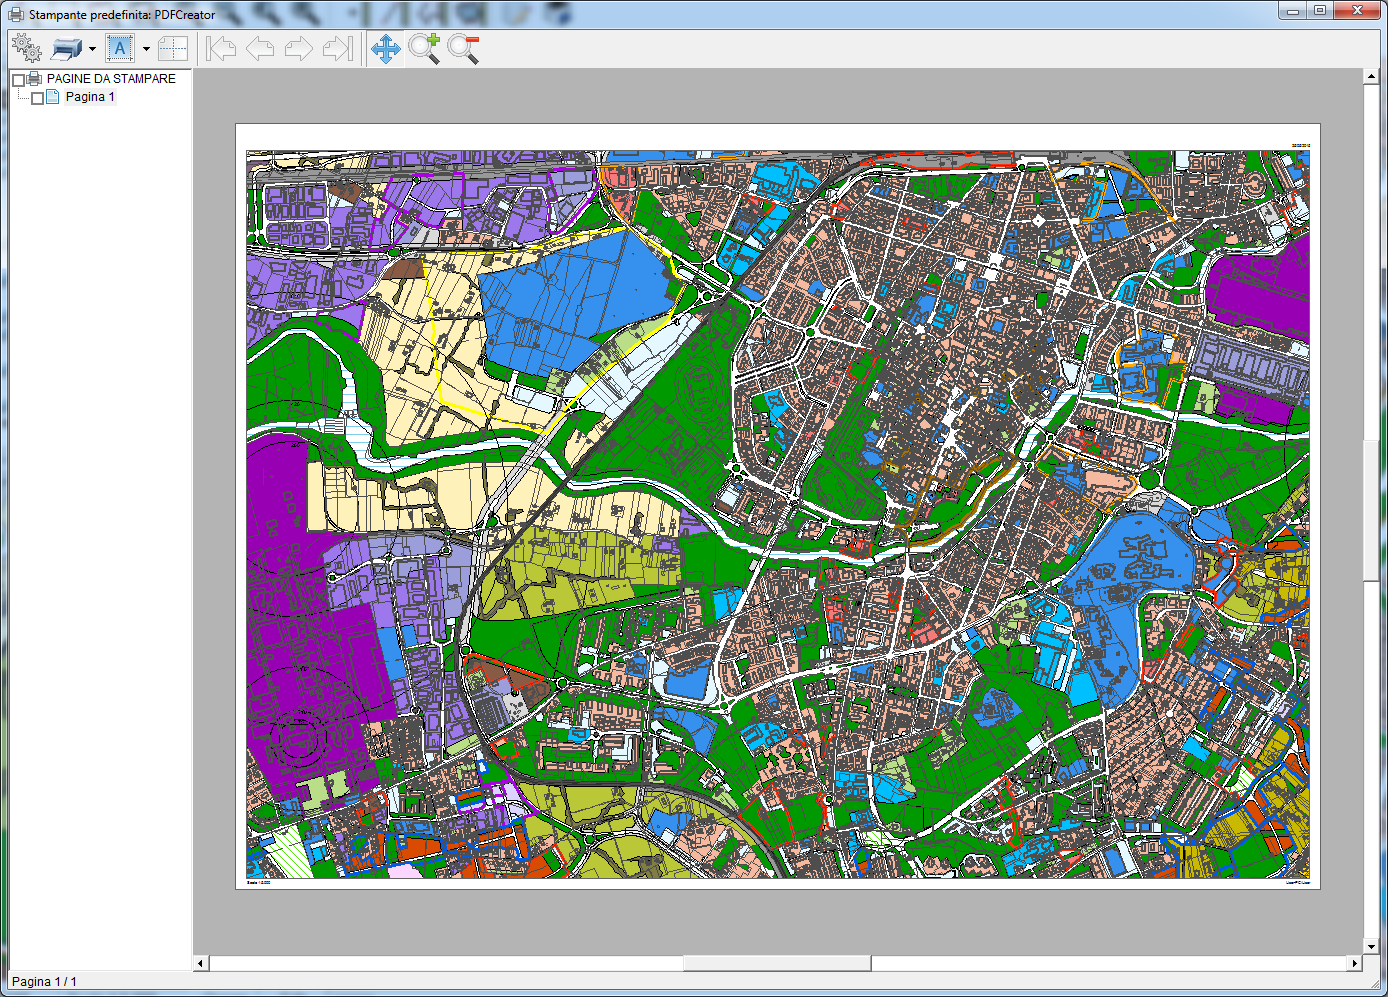Tick the Pagina 1 checkbox
1388x997 pixels.
pos(37,98)
